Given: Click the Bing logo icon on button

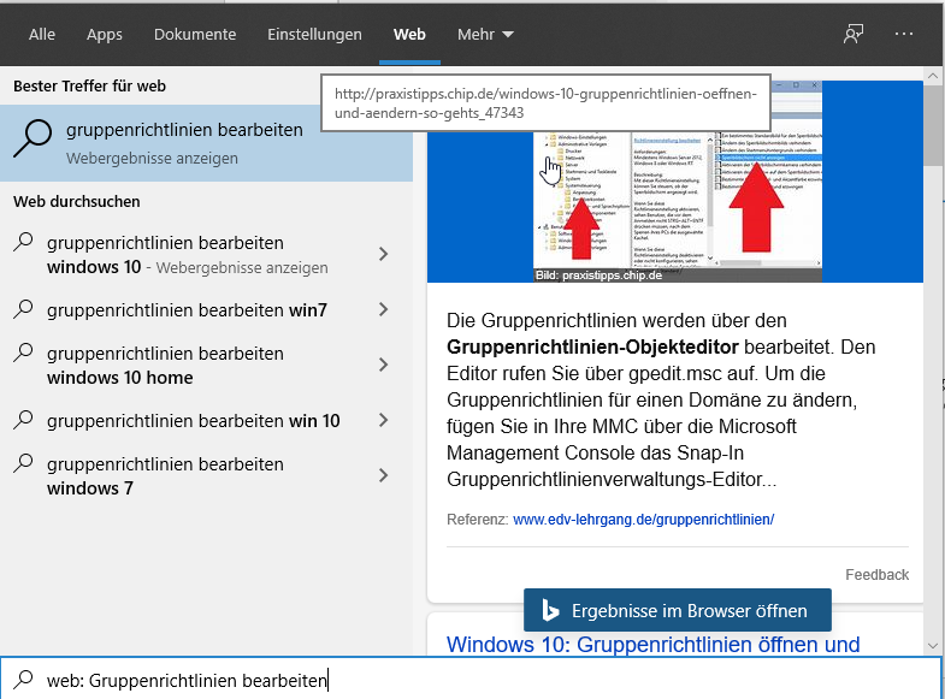Looking at the screenshot, I should pyautogui.click(x=550, y=610).
